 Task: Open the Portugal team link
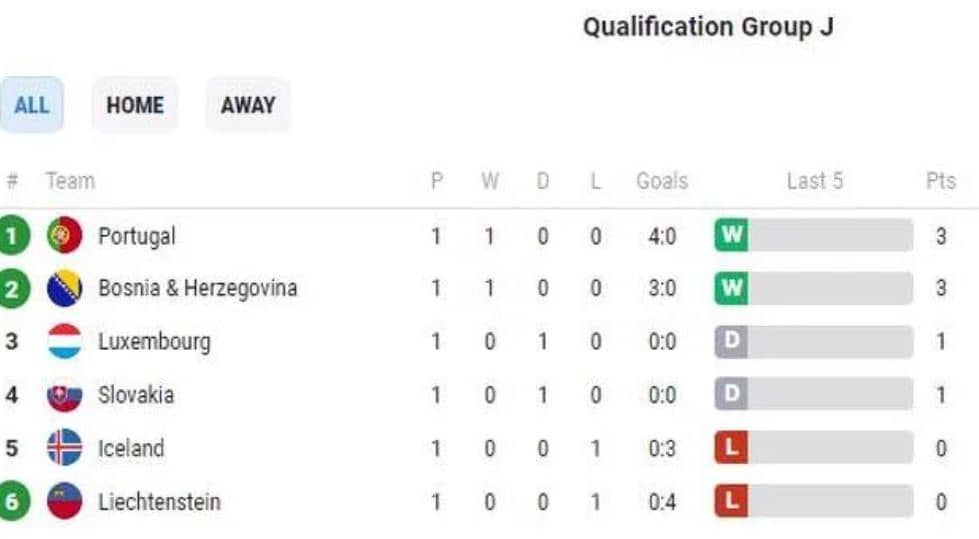click(137, 237)
